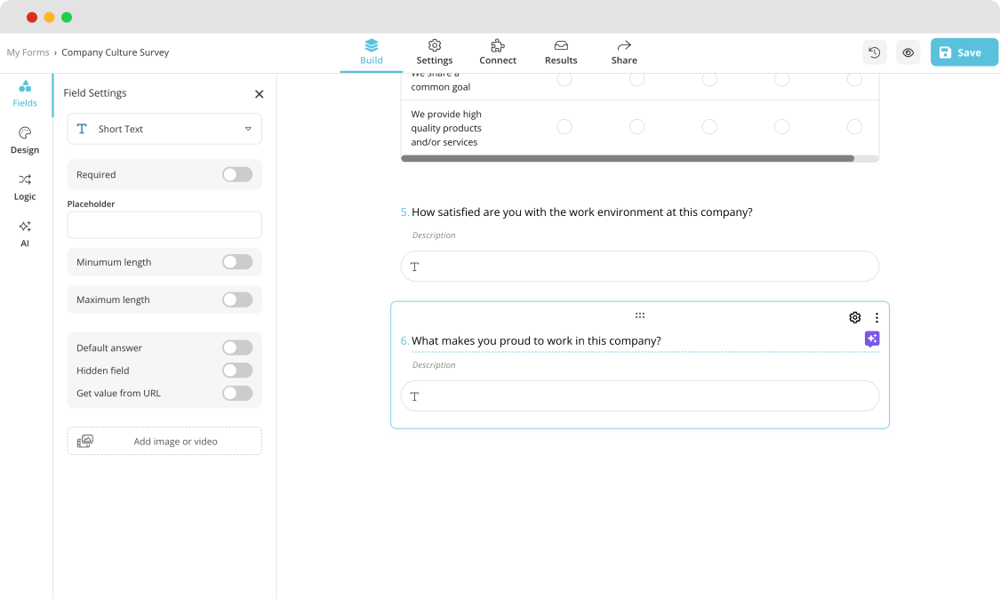Select first radio for high quality products row
This screenshot has width=1000, height=599.
coord(565,127)
